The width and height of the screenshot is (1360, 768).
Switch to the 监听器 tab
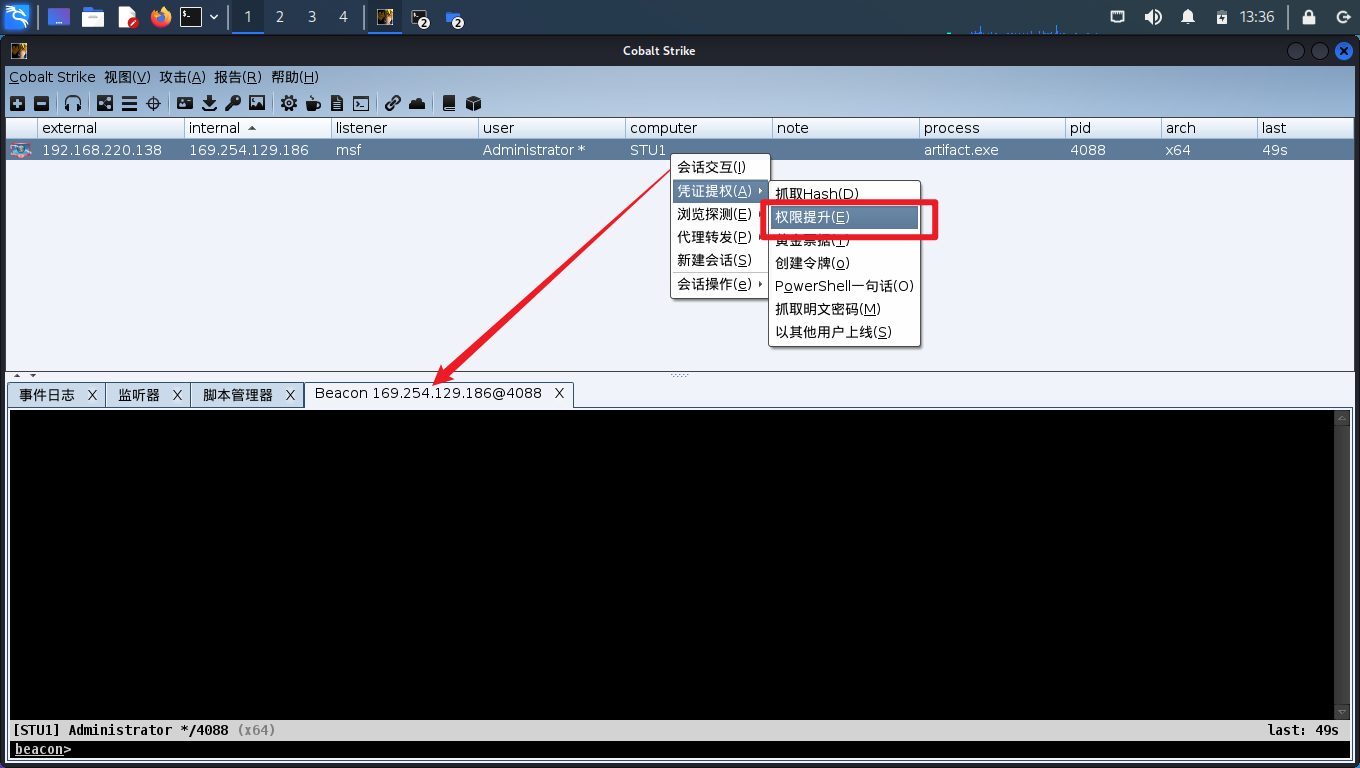click(x=139, y=395)
